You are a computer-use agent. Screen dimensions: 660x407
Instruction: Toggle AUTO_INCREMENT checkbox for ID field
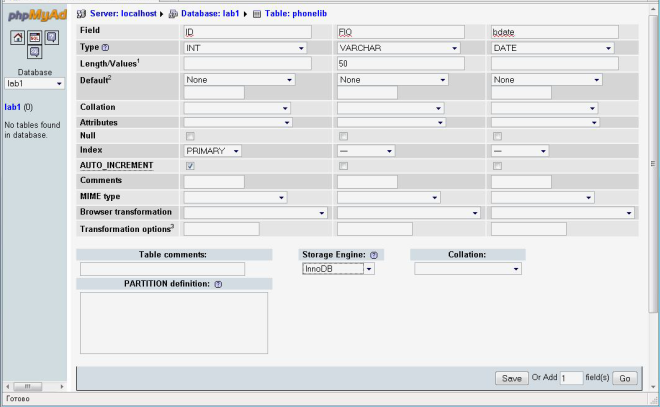190,166
